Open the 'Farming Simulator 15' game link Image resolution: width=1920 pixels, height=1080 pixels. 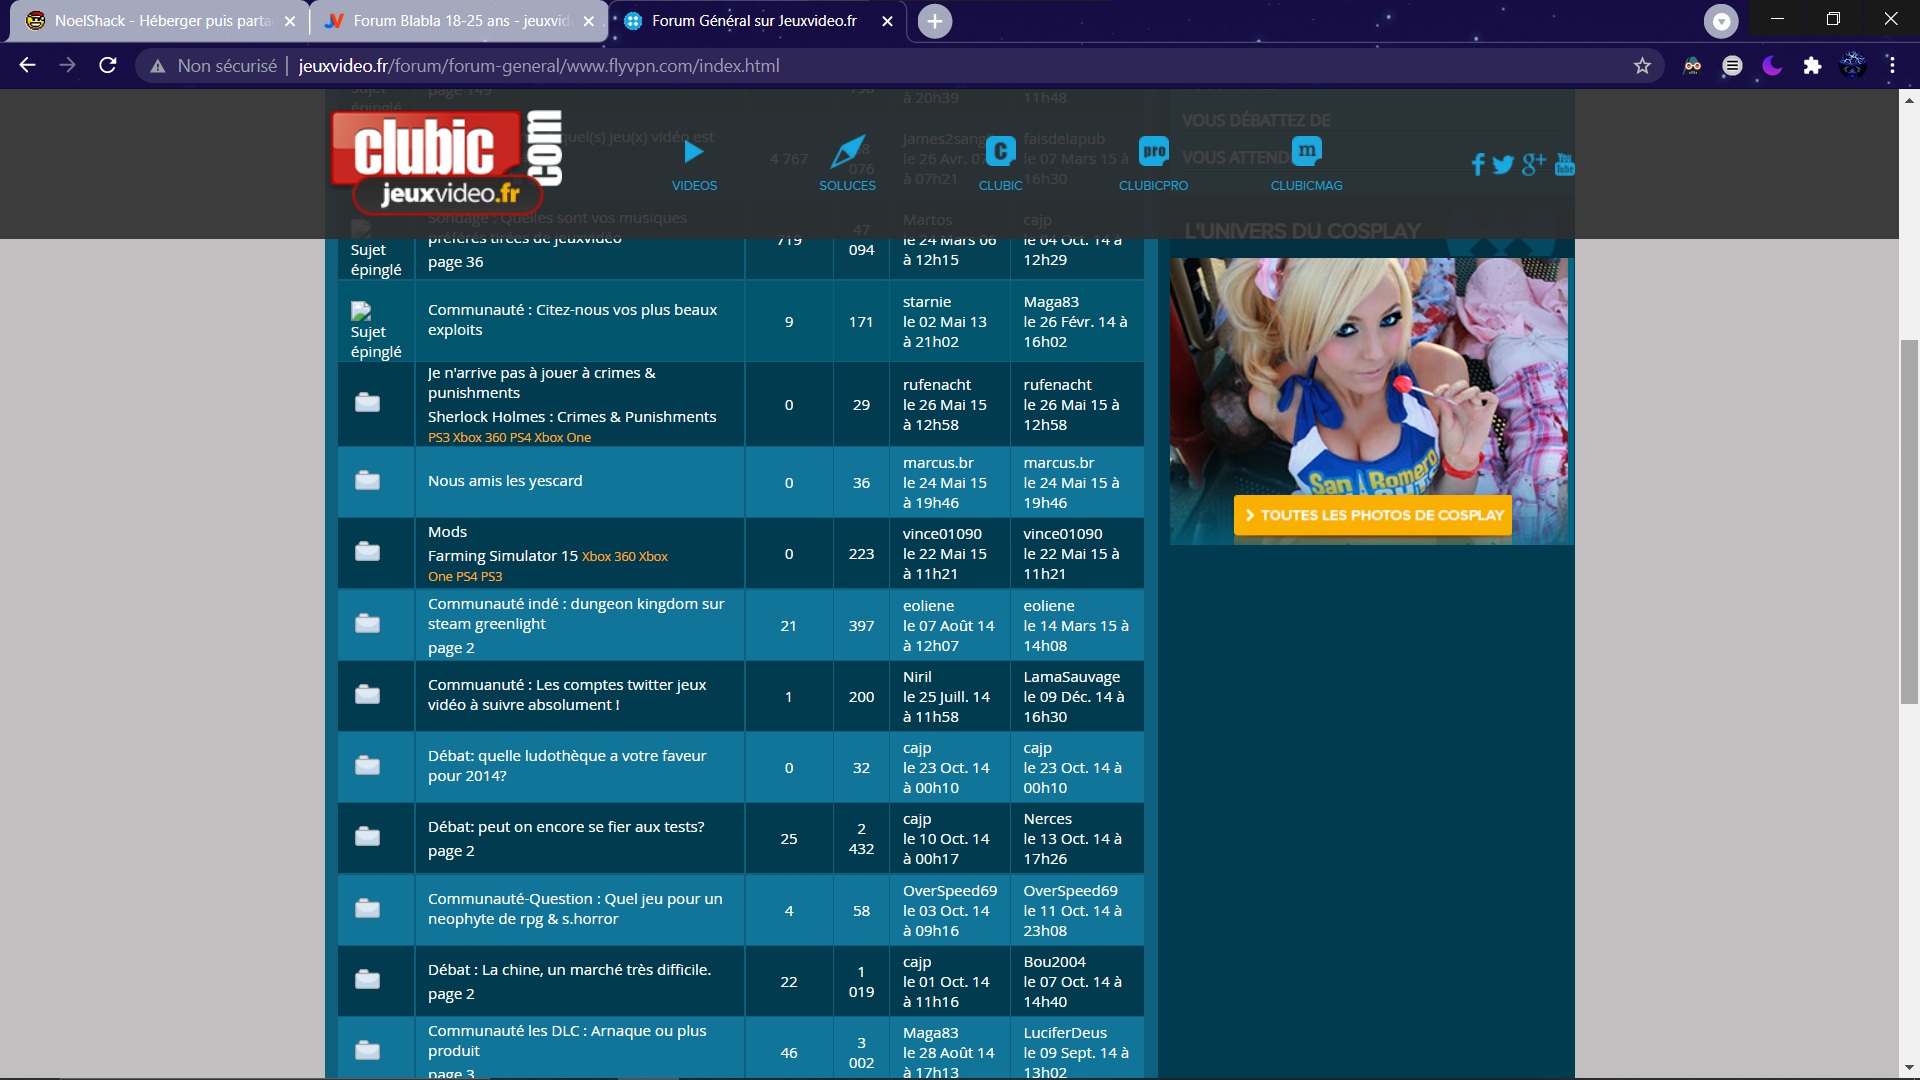503,556
